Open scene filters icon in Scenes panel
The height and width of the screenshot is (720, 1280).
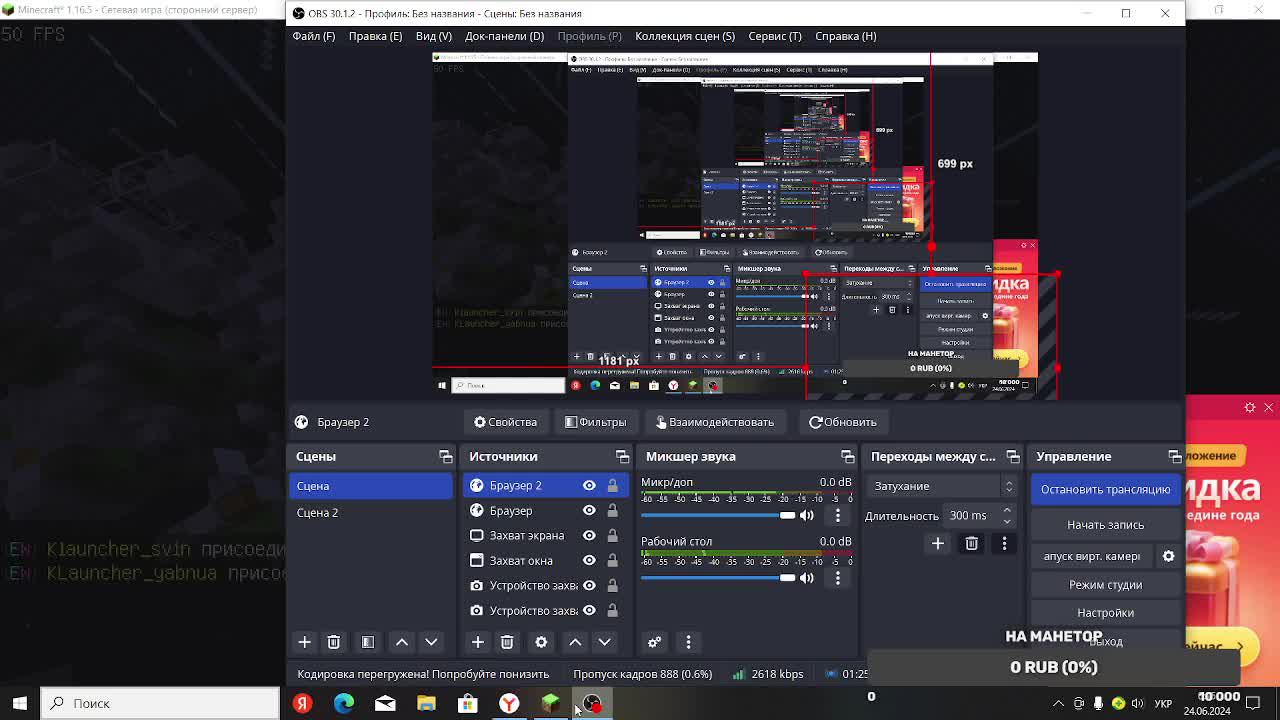point(368,642)
